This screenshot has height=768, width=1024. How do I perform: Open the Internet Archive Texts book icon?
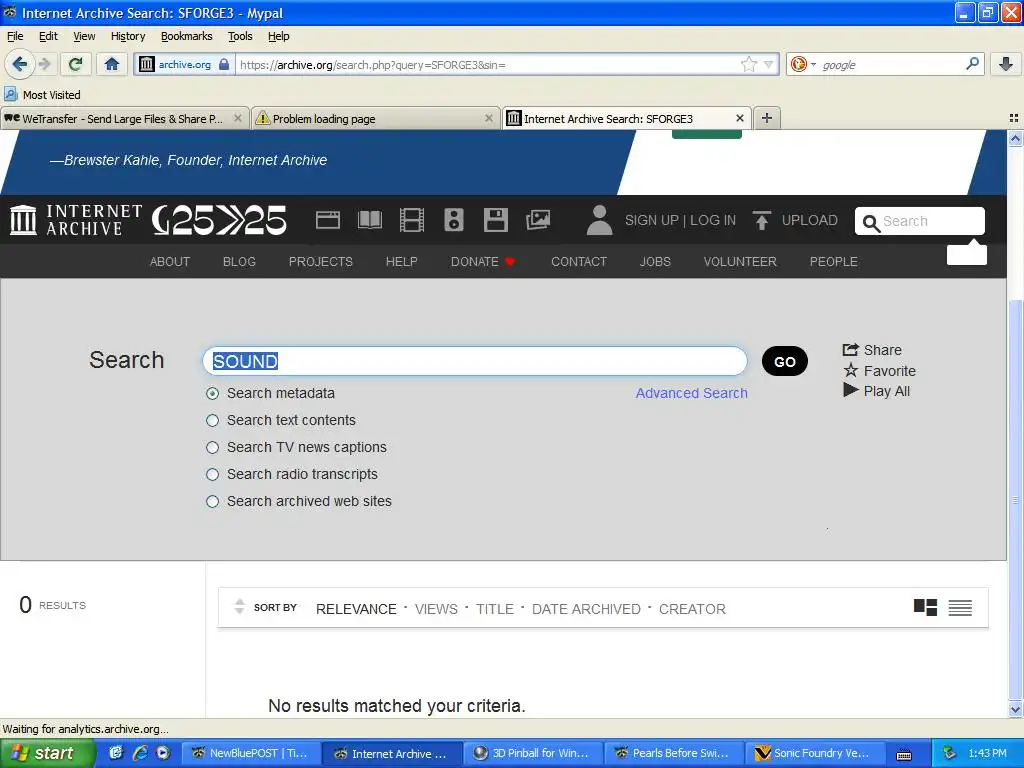click(370, 220)
